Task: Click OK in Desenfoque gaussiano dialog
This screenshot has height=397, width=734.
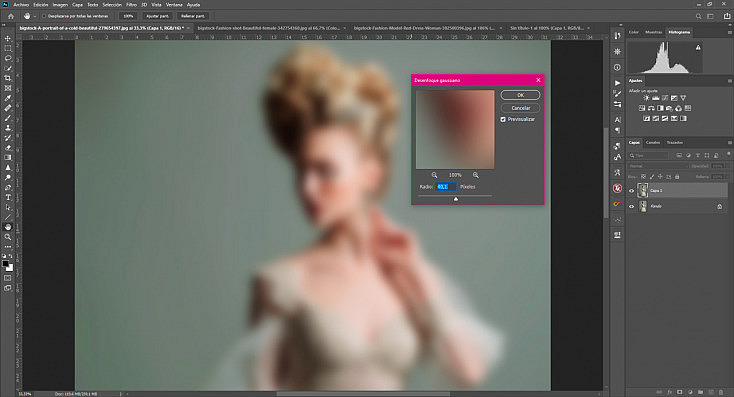Action: (521, 95)
